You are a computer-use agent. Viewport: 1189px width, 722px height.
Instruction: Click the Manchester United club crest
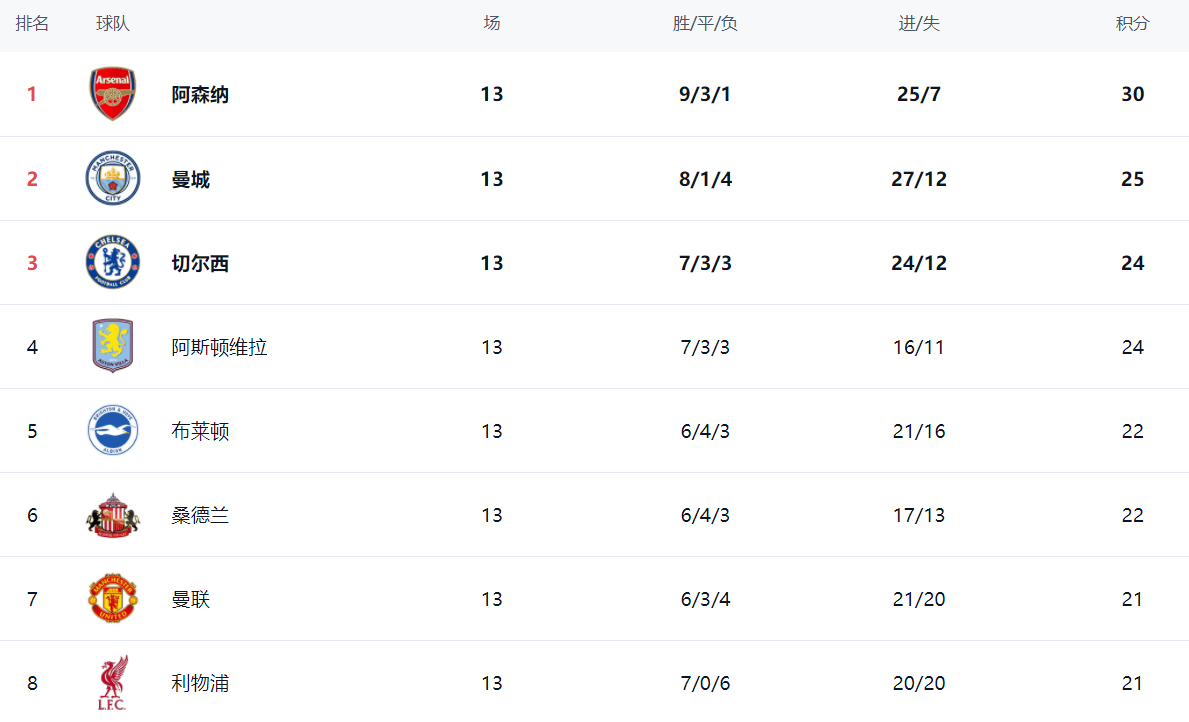point(112,599)
